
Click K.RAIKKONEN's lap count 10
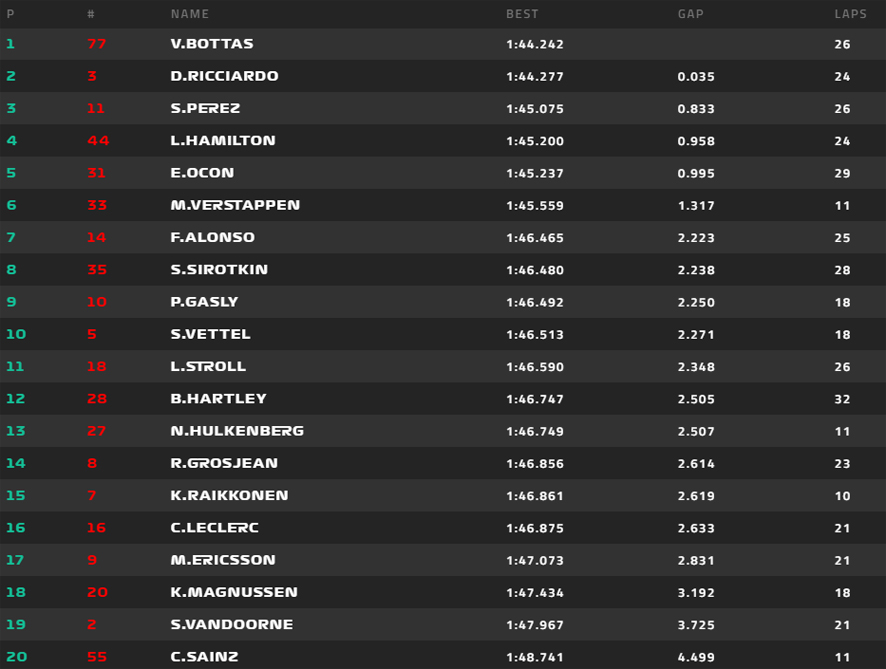point(842,496)
